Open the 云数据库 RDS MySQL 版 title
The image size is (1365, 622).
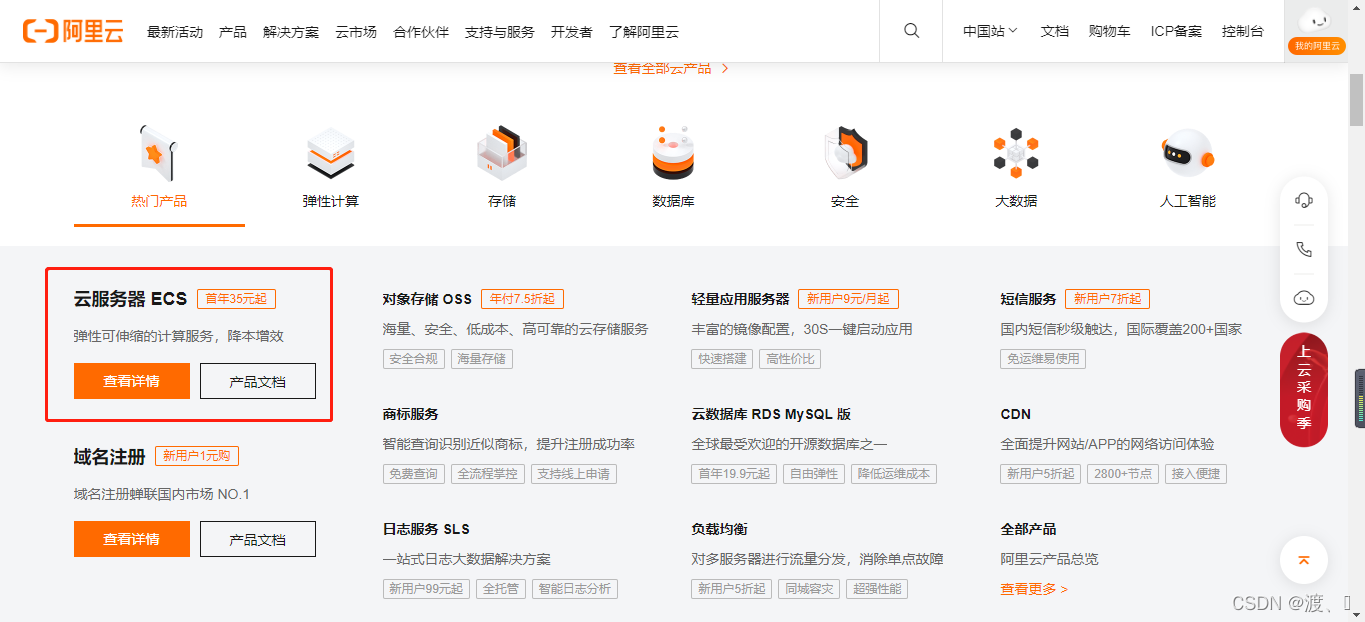tap(771, 414)
